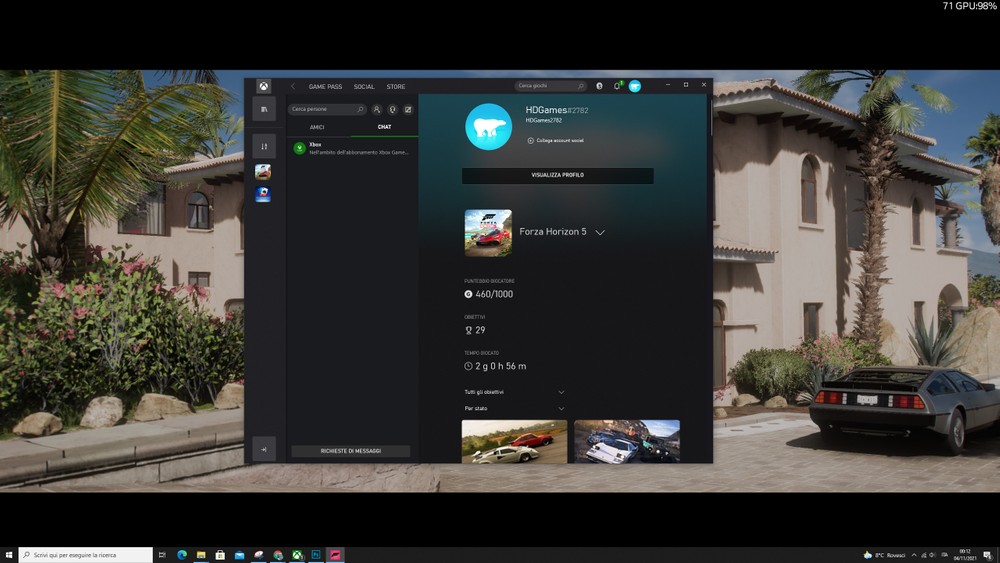Screen dimensions: 1000x563
Task: Click the Windows taskbar search box
Action: click(86, 555)
